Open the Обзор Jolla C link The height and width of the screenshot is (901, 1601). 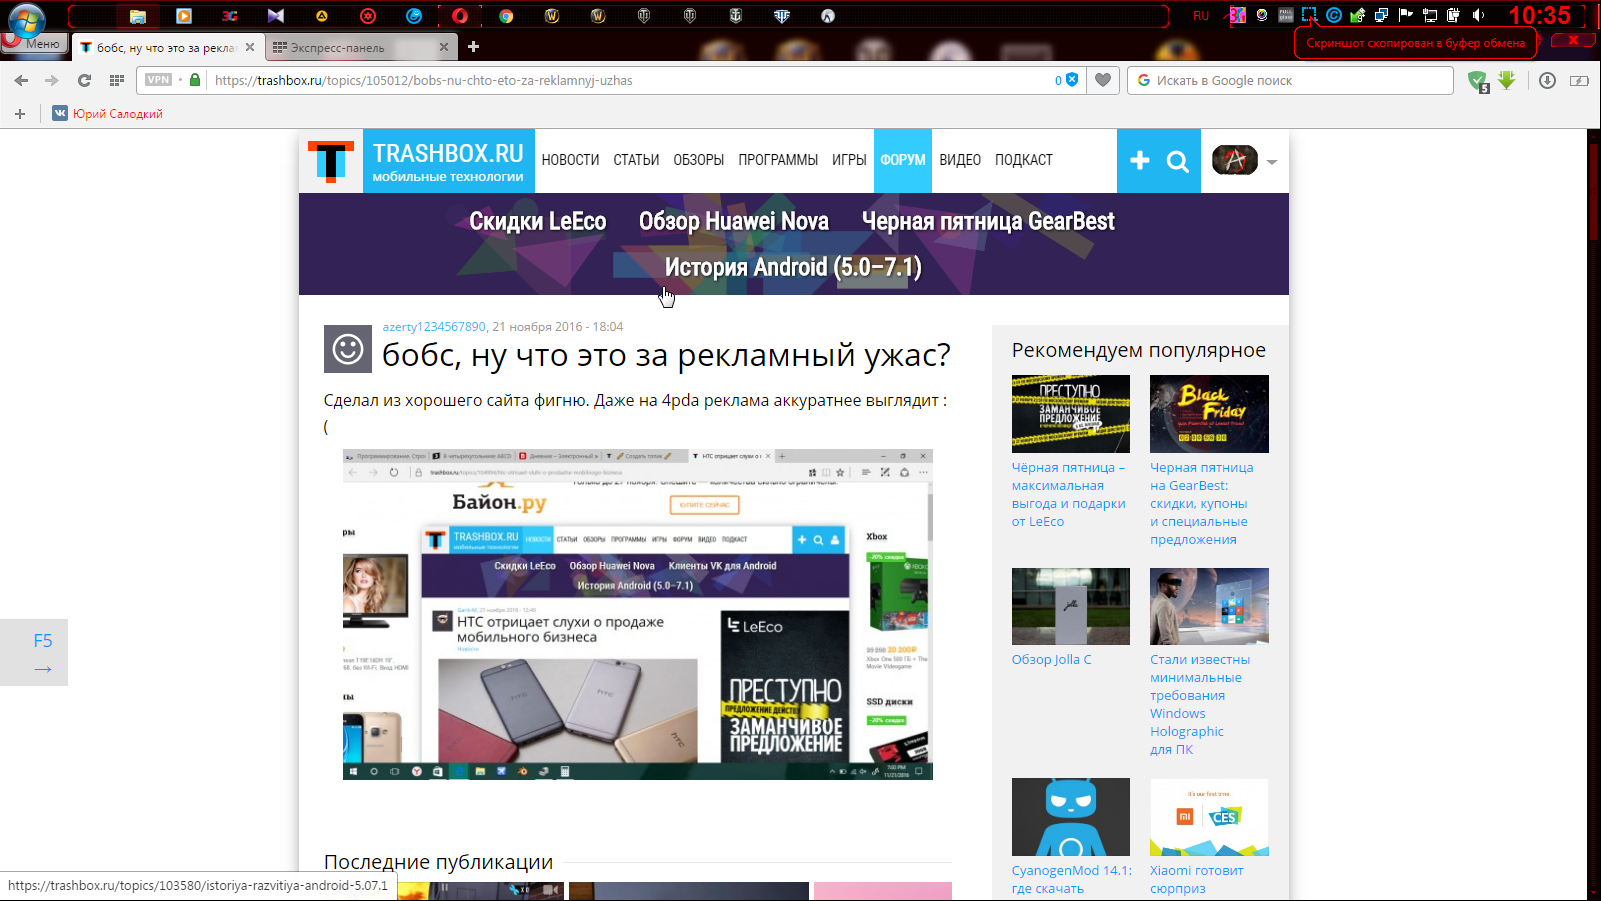(1051, 660)
